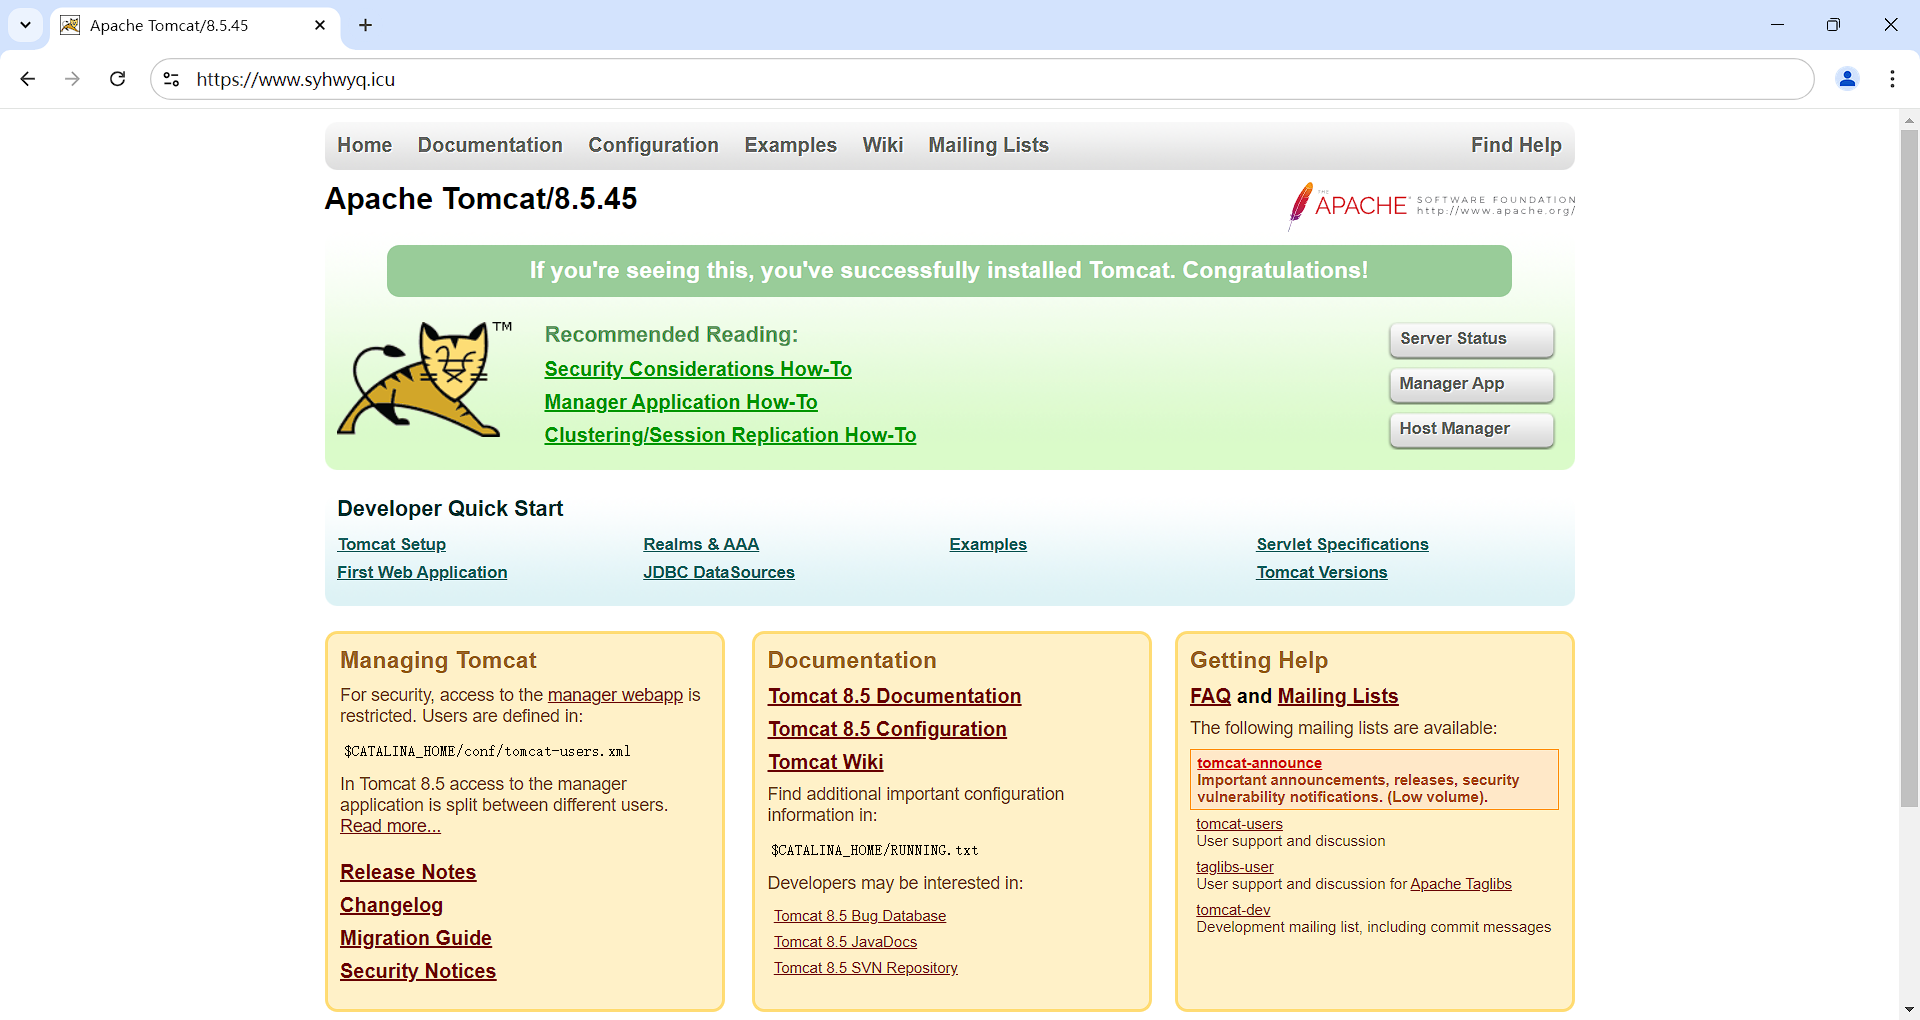Click the address bar URL field
The height and width of the screenshot is (1020, 1920).
point(980,79)
